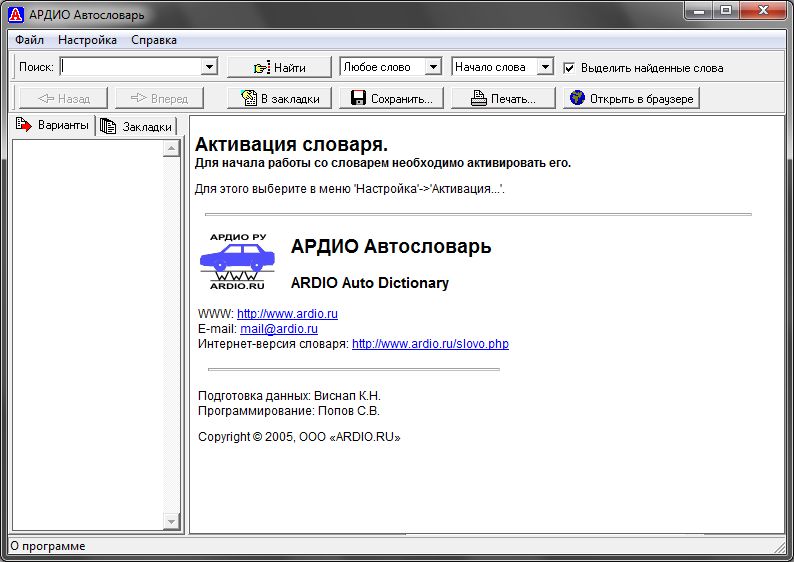794x562 pixels.
Task: Click the Найти search button
Action: pos(279,67)
